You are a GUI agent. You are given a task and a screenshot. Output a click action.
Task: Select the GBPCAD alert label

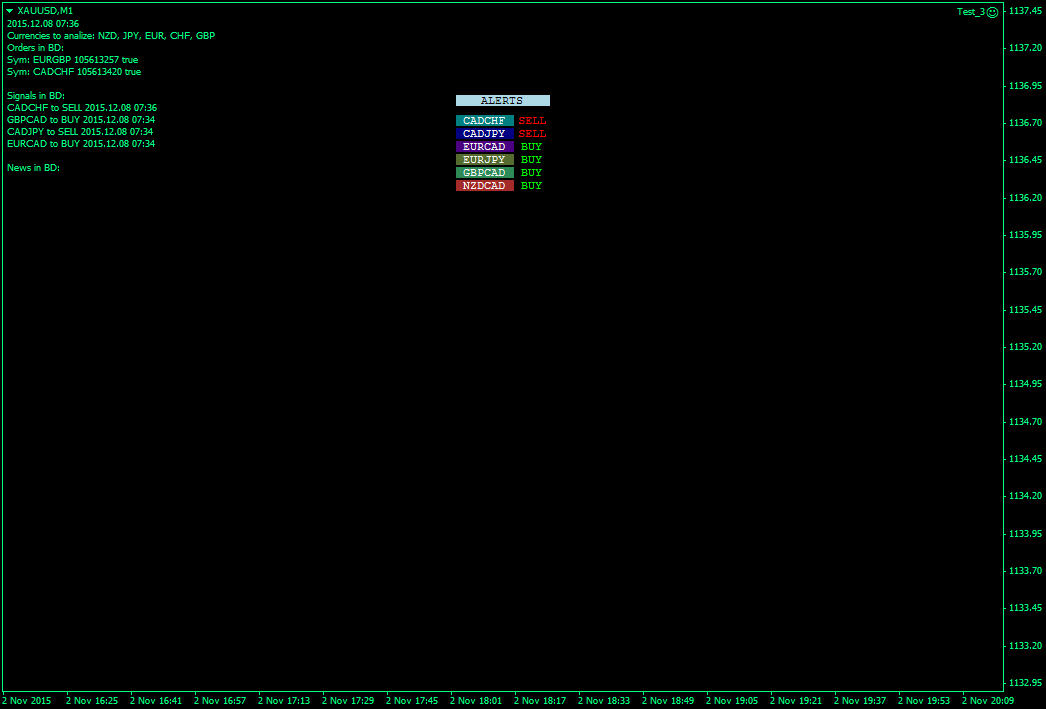[484, 173]
